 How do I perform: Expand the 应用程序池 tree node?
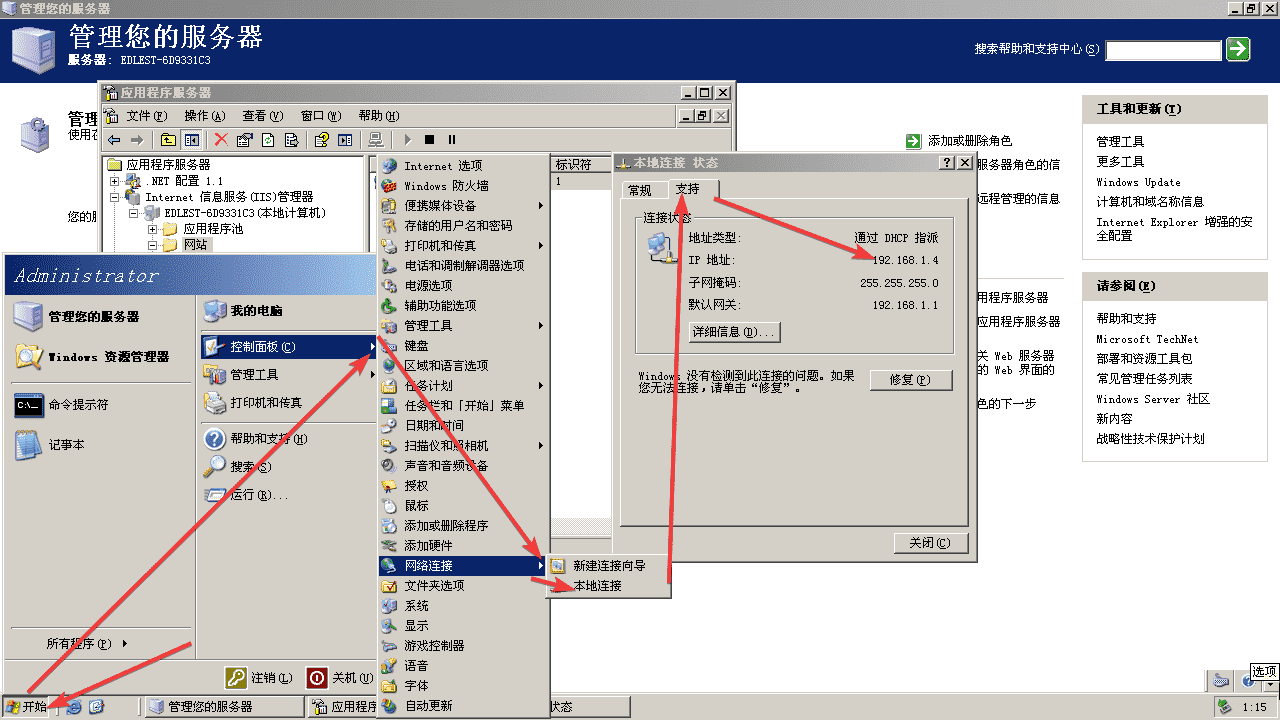click(153, 229)
